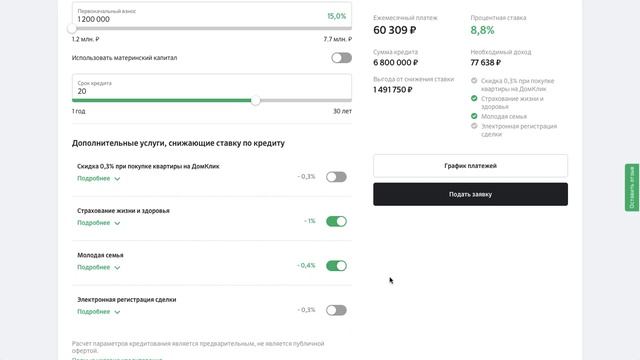Click the 1 год minimum term label

pos(79,111)
